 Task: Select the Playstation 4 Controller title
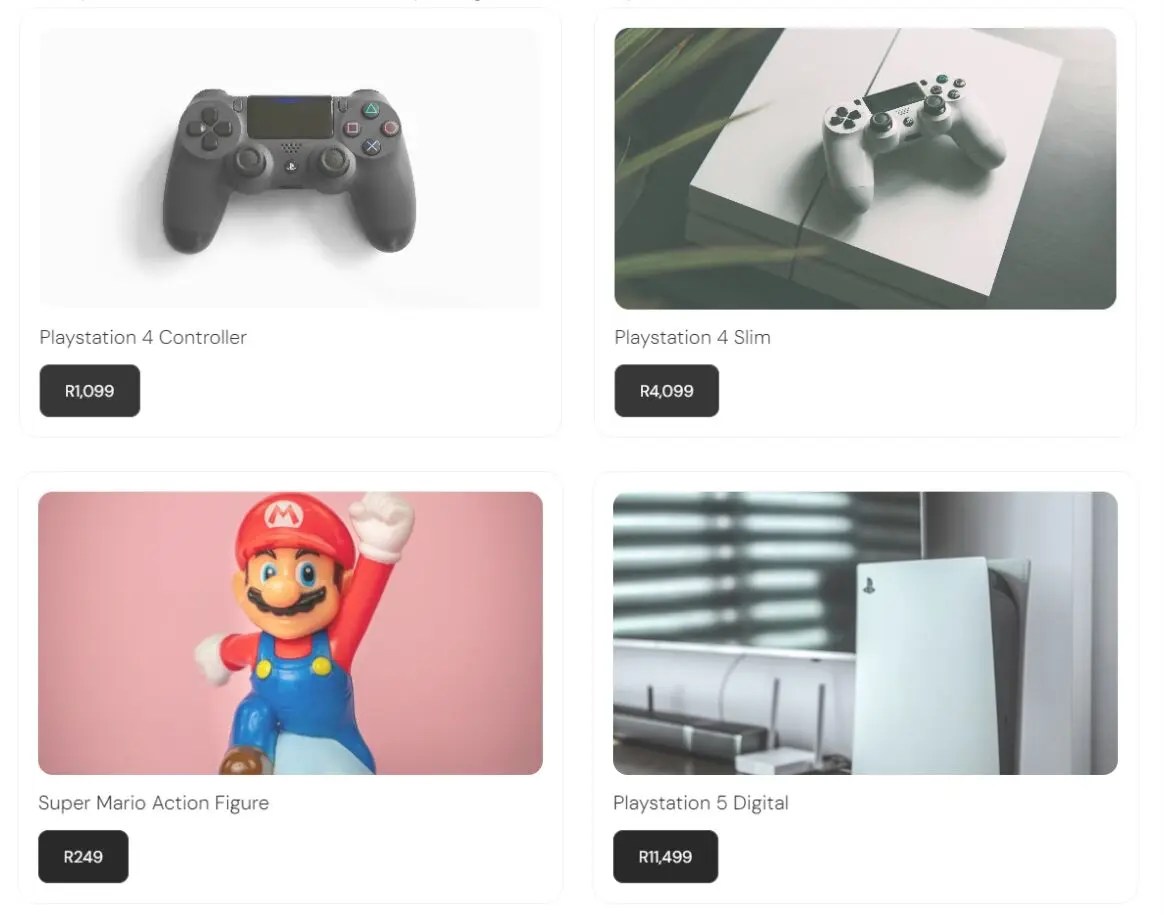pyautogui.click(x=143, y=338)
